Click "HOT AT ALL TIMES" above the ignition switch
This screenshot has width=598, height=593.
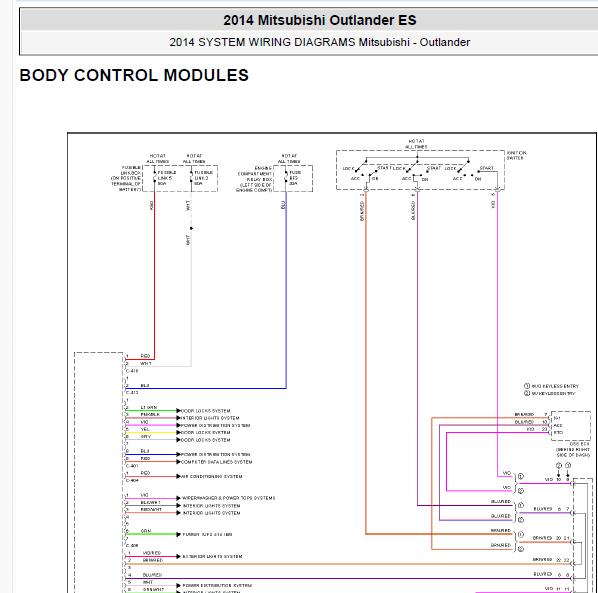(416, 144)
